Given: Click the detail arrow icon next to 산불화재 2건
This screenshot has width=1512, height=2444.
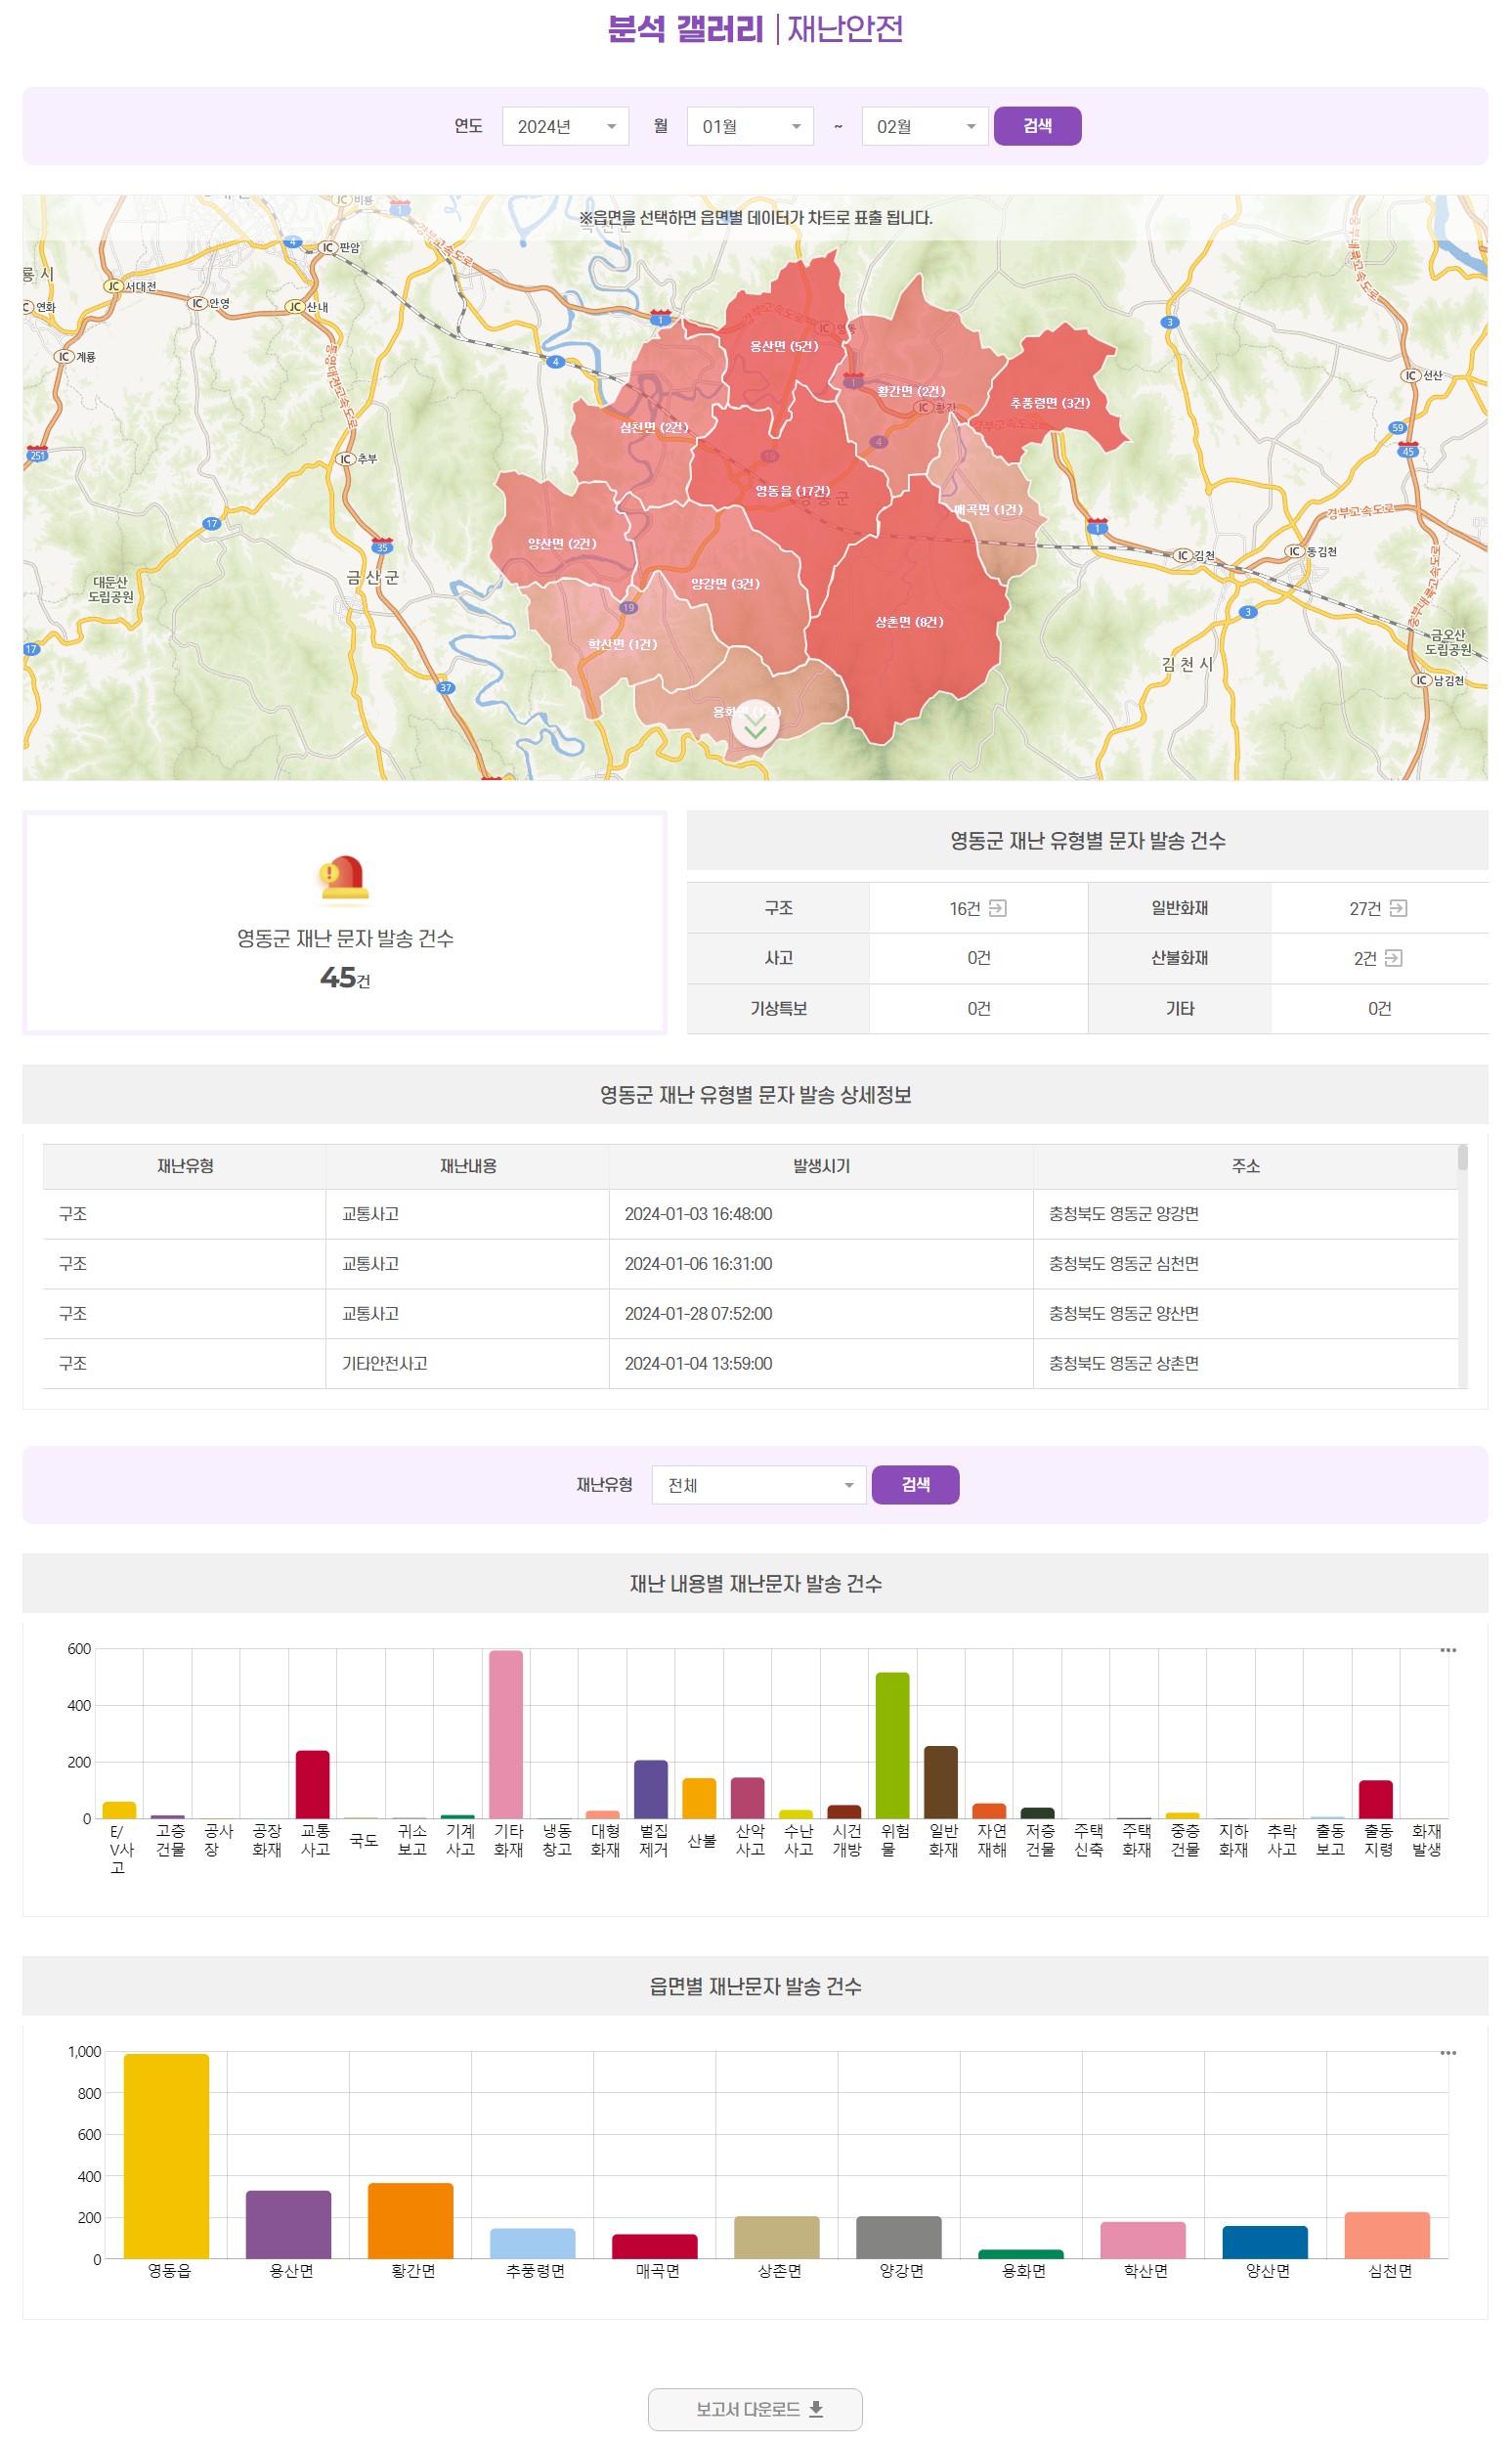Looking at the screenshot, I should 1393,958.
